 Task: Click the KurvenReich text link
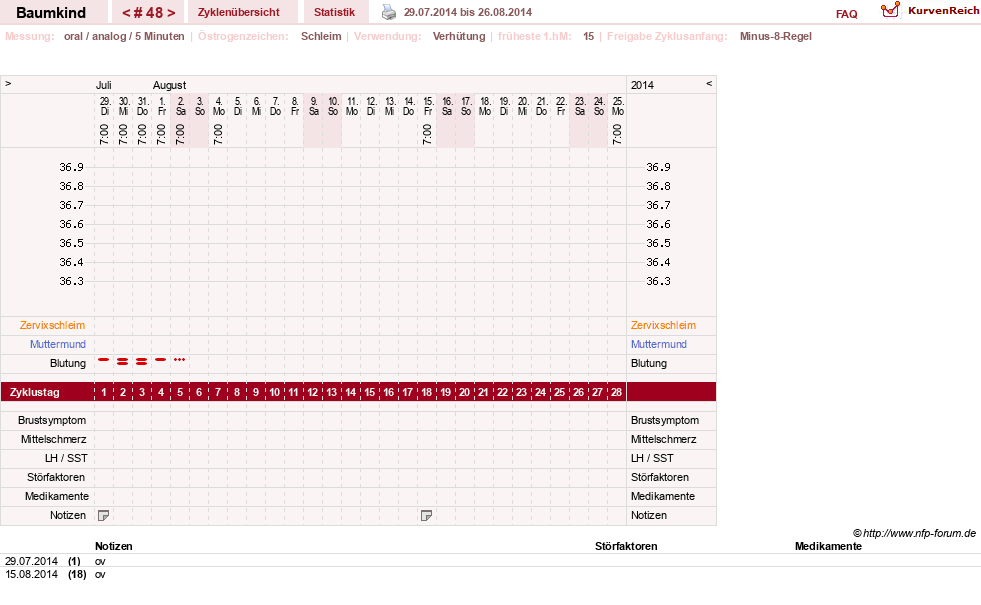coord(943,11)
